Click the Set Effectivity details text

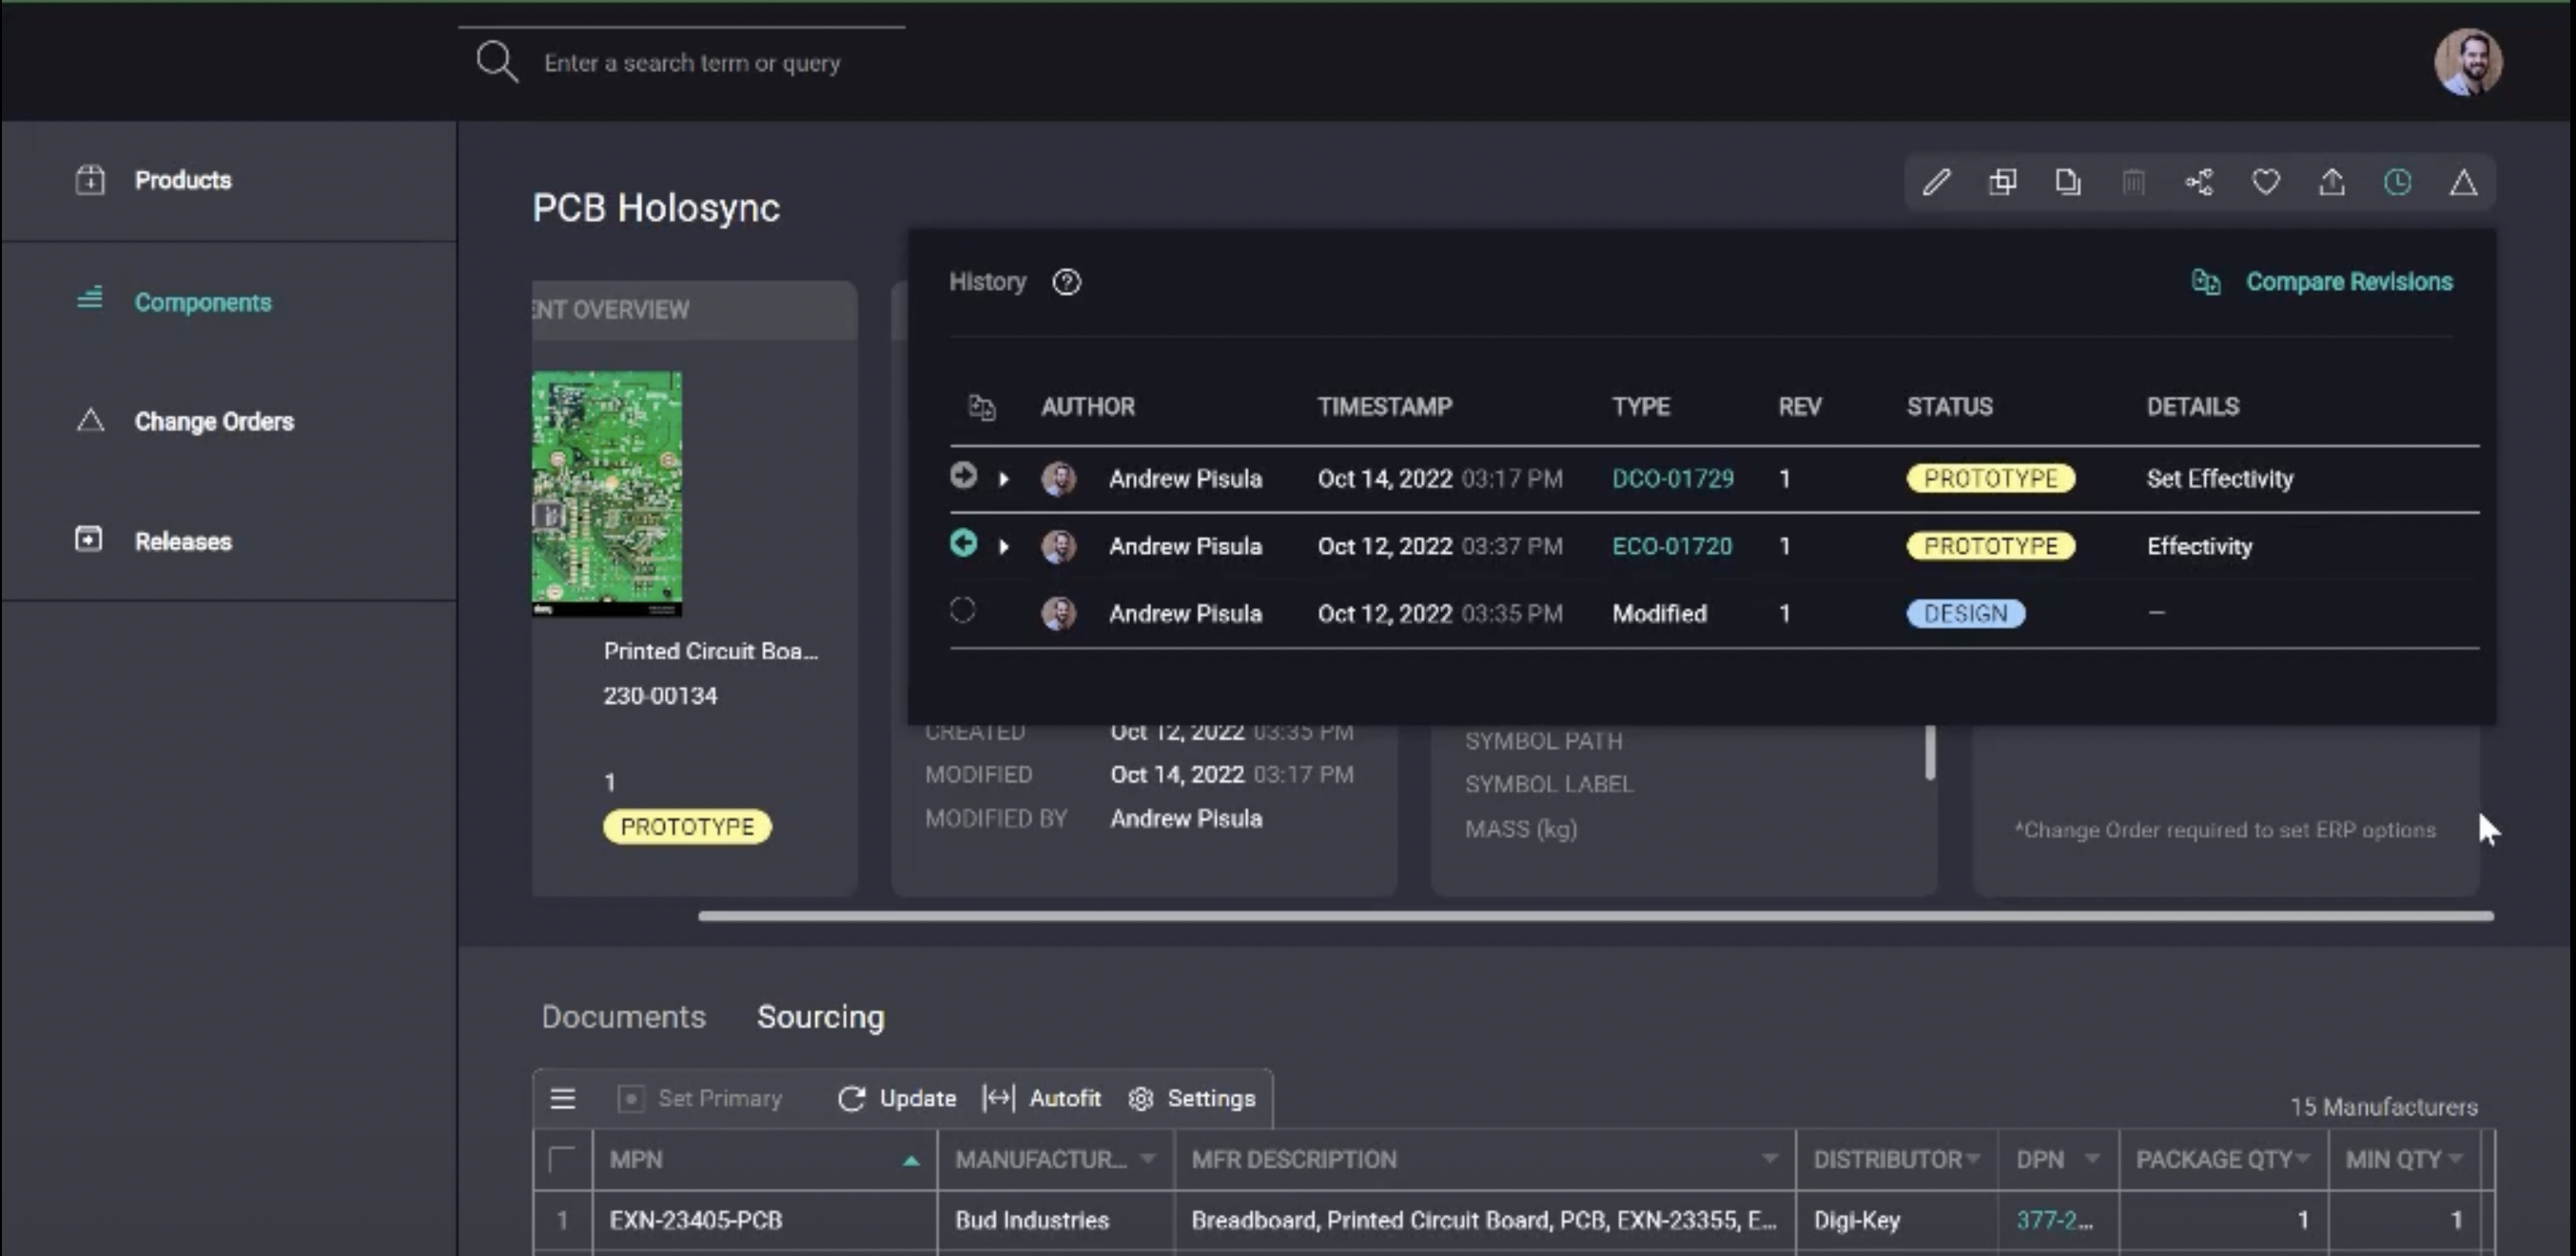click(x=2219, y=479)
